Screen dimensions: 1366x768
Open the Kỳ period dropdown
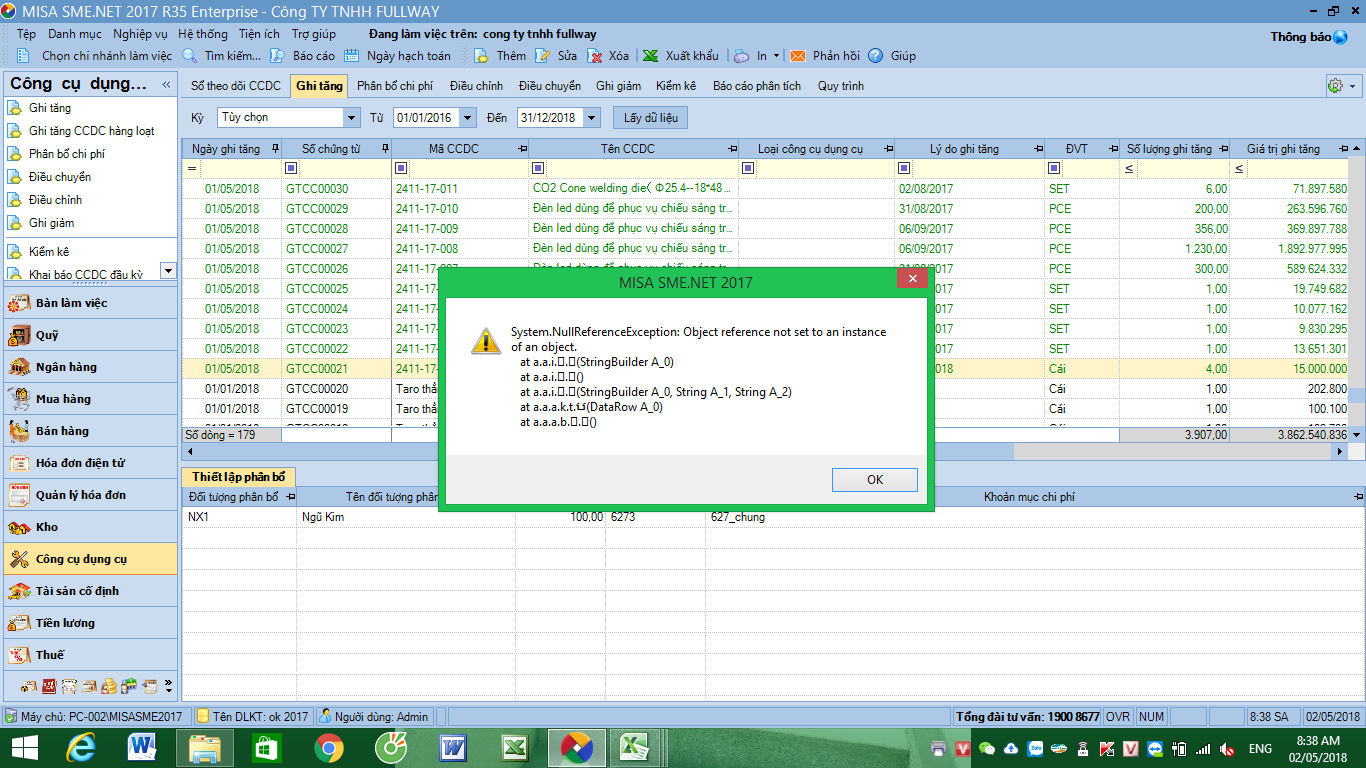(351, 118)
